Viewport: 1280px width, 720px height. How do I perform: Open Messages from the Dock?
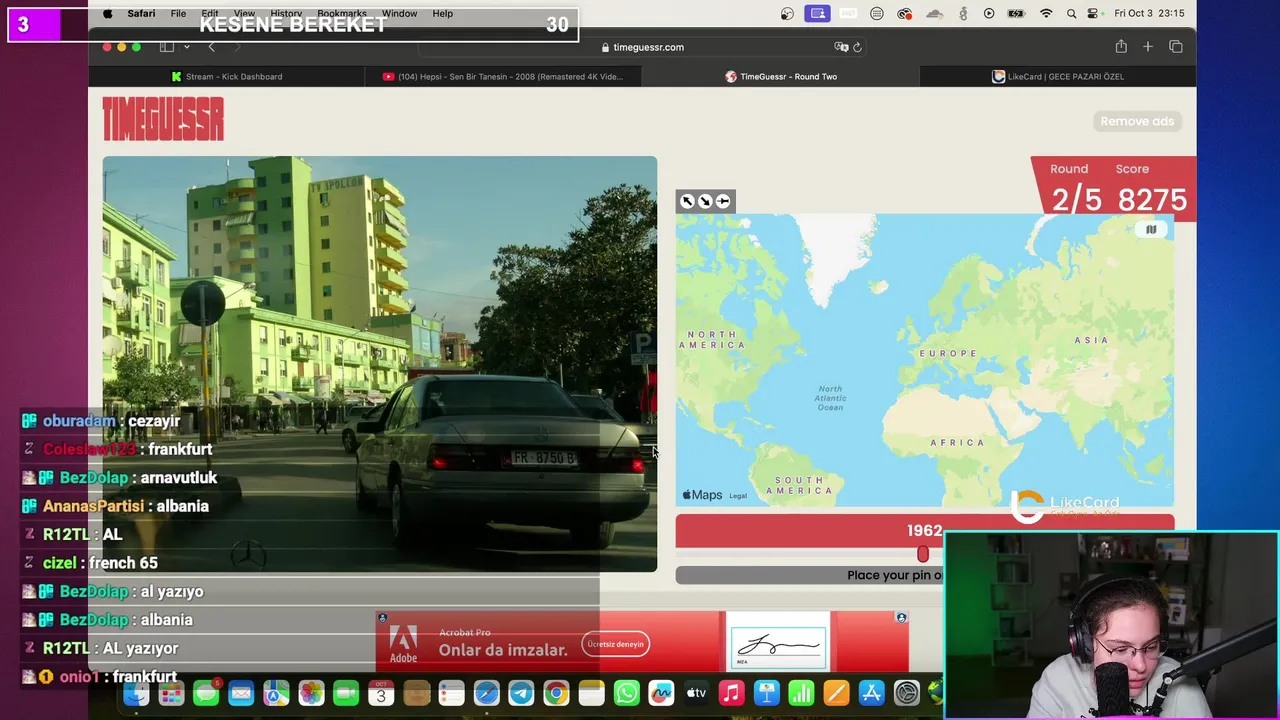(x=206, y=693)
